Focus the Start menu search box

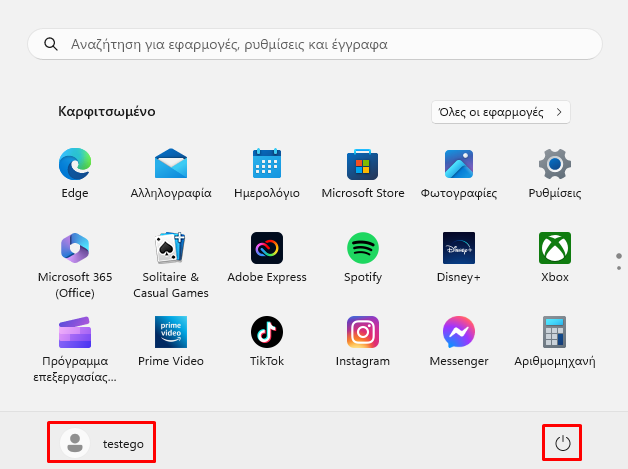pos(315,44)
